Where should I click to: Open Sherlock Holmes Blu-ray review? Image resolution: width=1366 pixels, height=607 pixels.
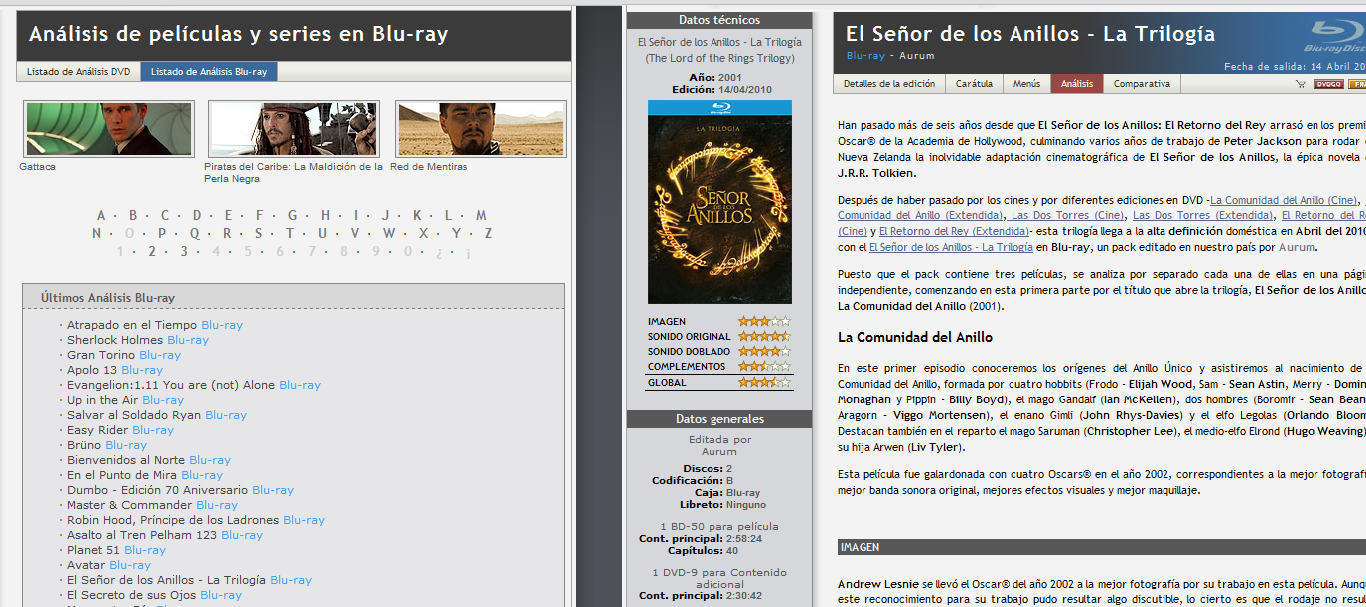(138, 340)
